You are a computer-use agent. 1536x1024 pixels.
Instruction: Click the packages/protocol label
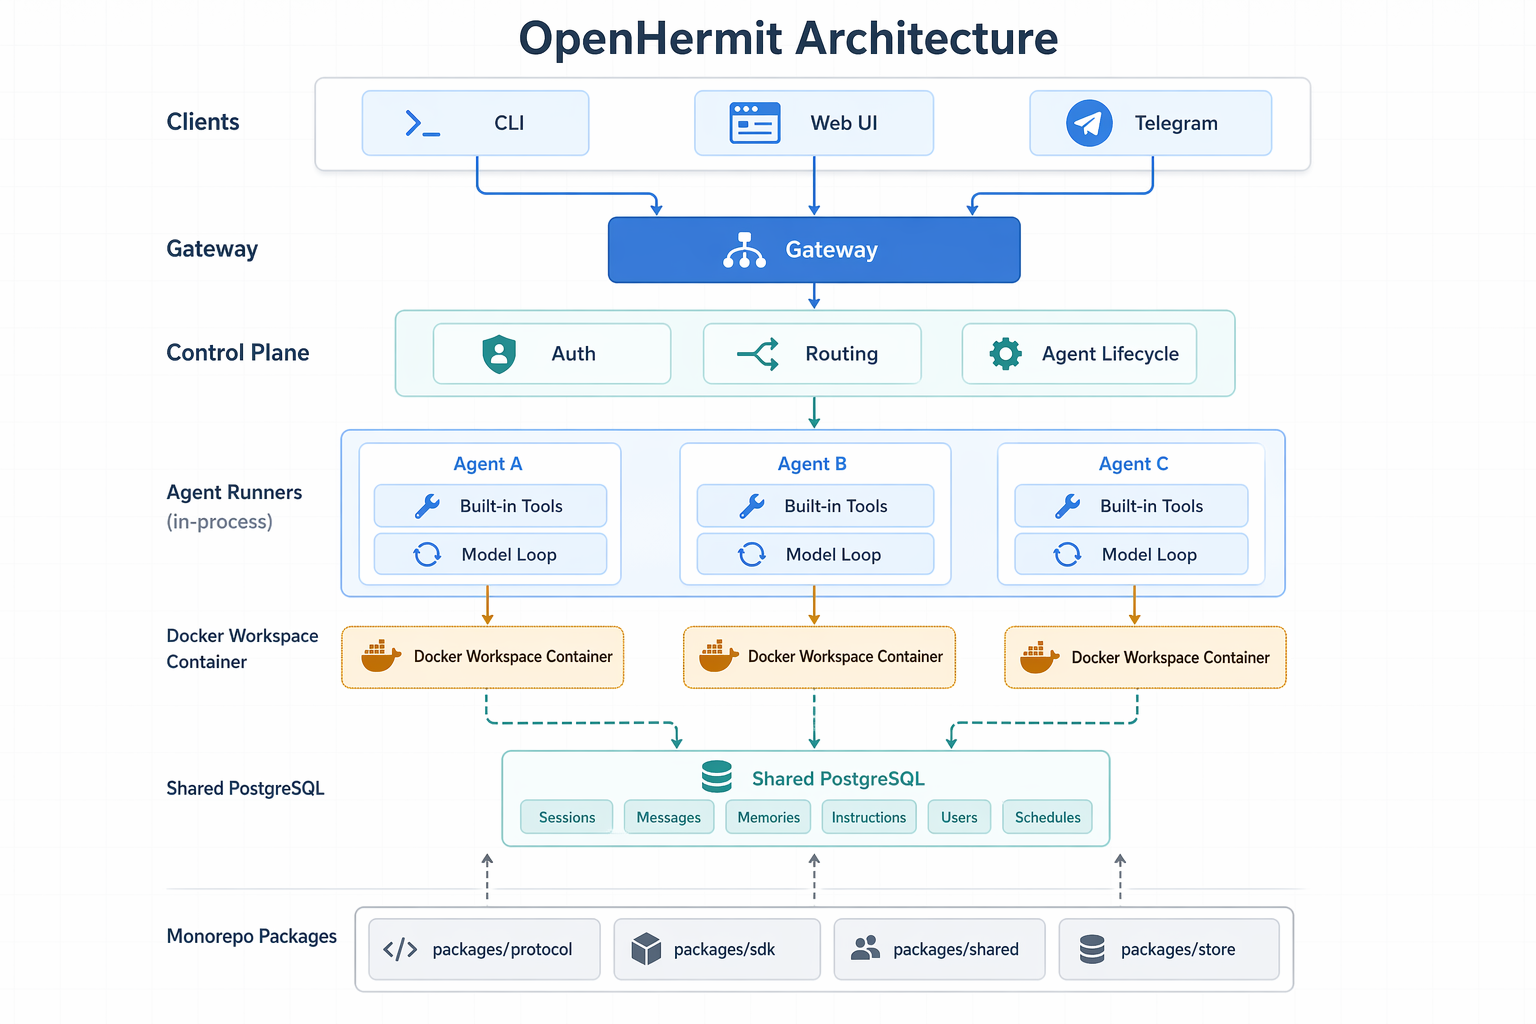pos(502,949)
